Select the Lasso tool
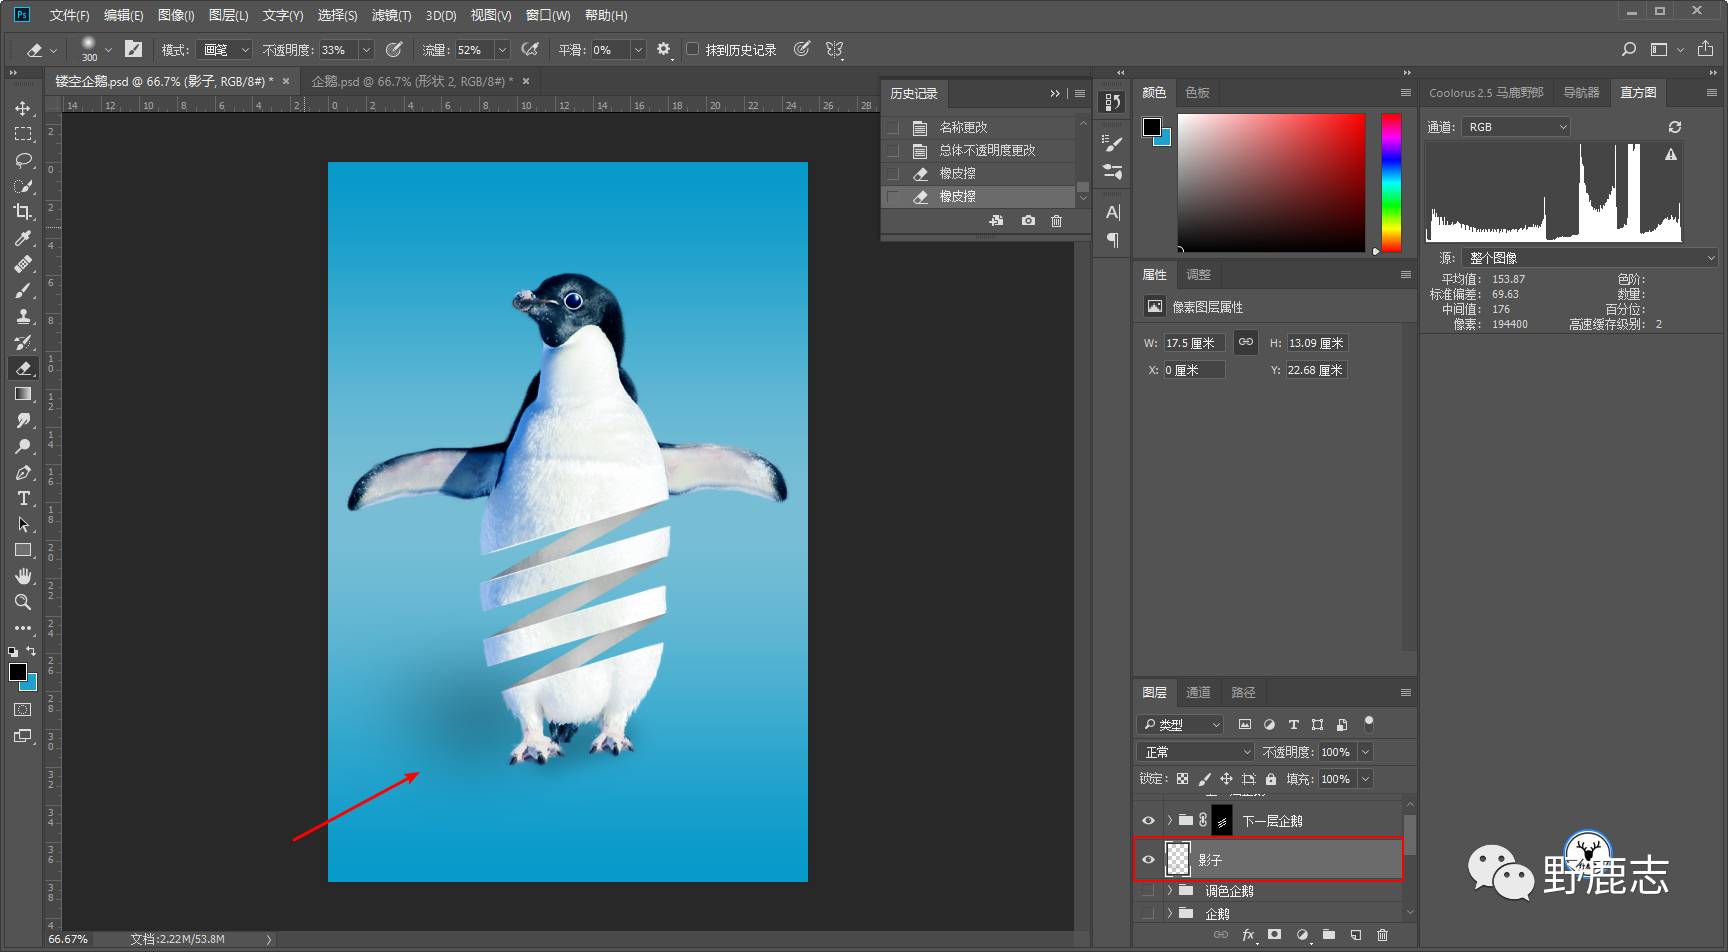Viewport: 1728px width, 952px height. point(23,160)
